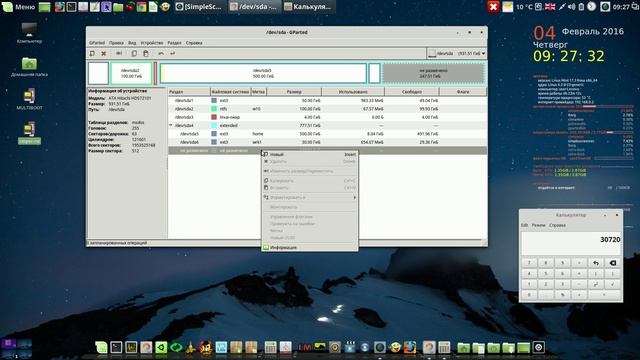
Task: Open the Меню start button in panel
Action: (x=19, y=7)
